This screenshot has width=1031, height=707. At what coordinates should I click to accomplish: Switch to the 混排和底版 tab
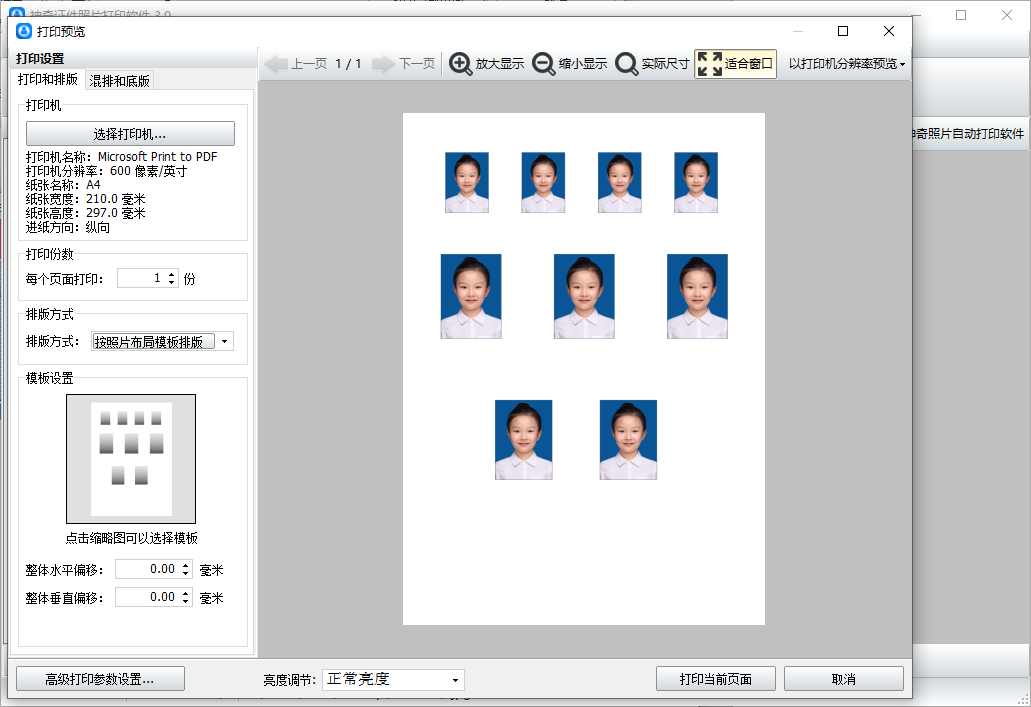(x=120, y=81)
